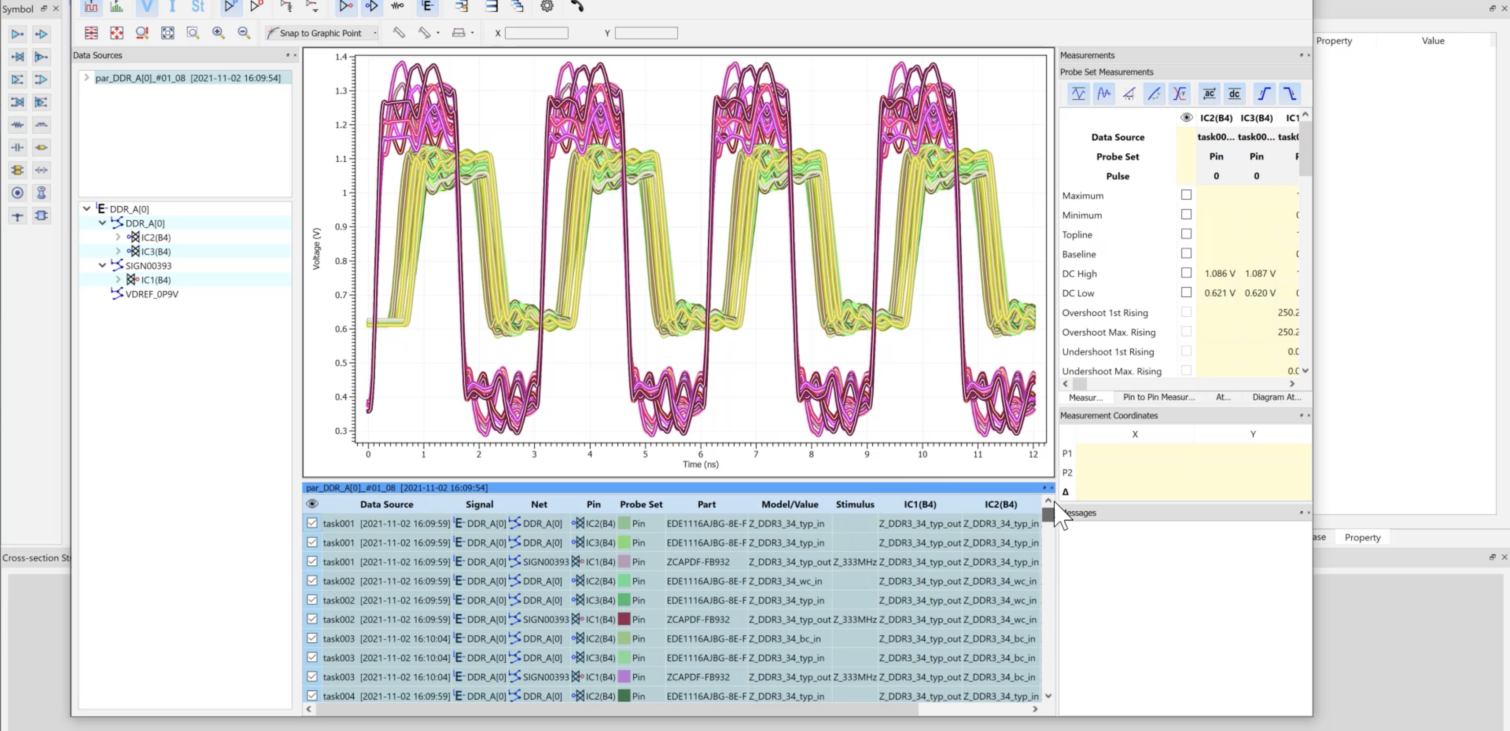Viewport: 1510px width, 731px height.
Task: Click the gear settings icon in top toolbar
Action: [x=547, y=6]
